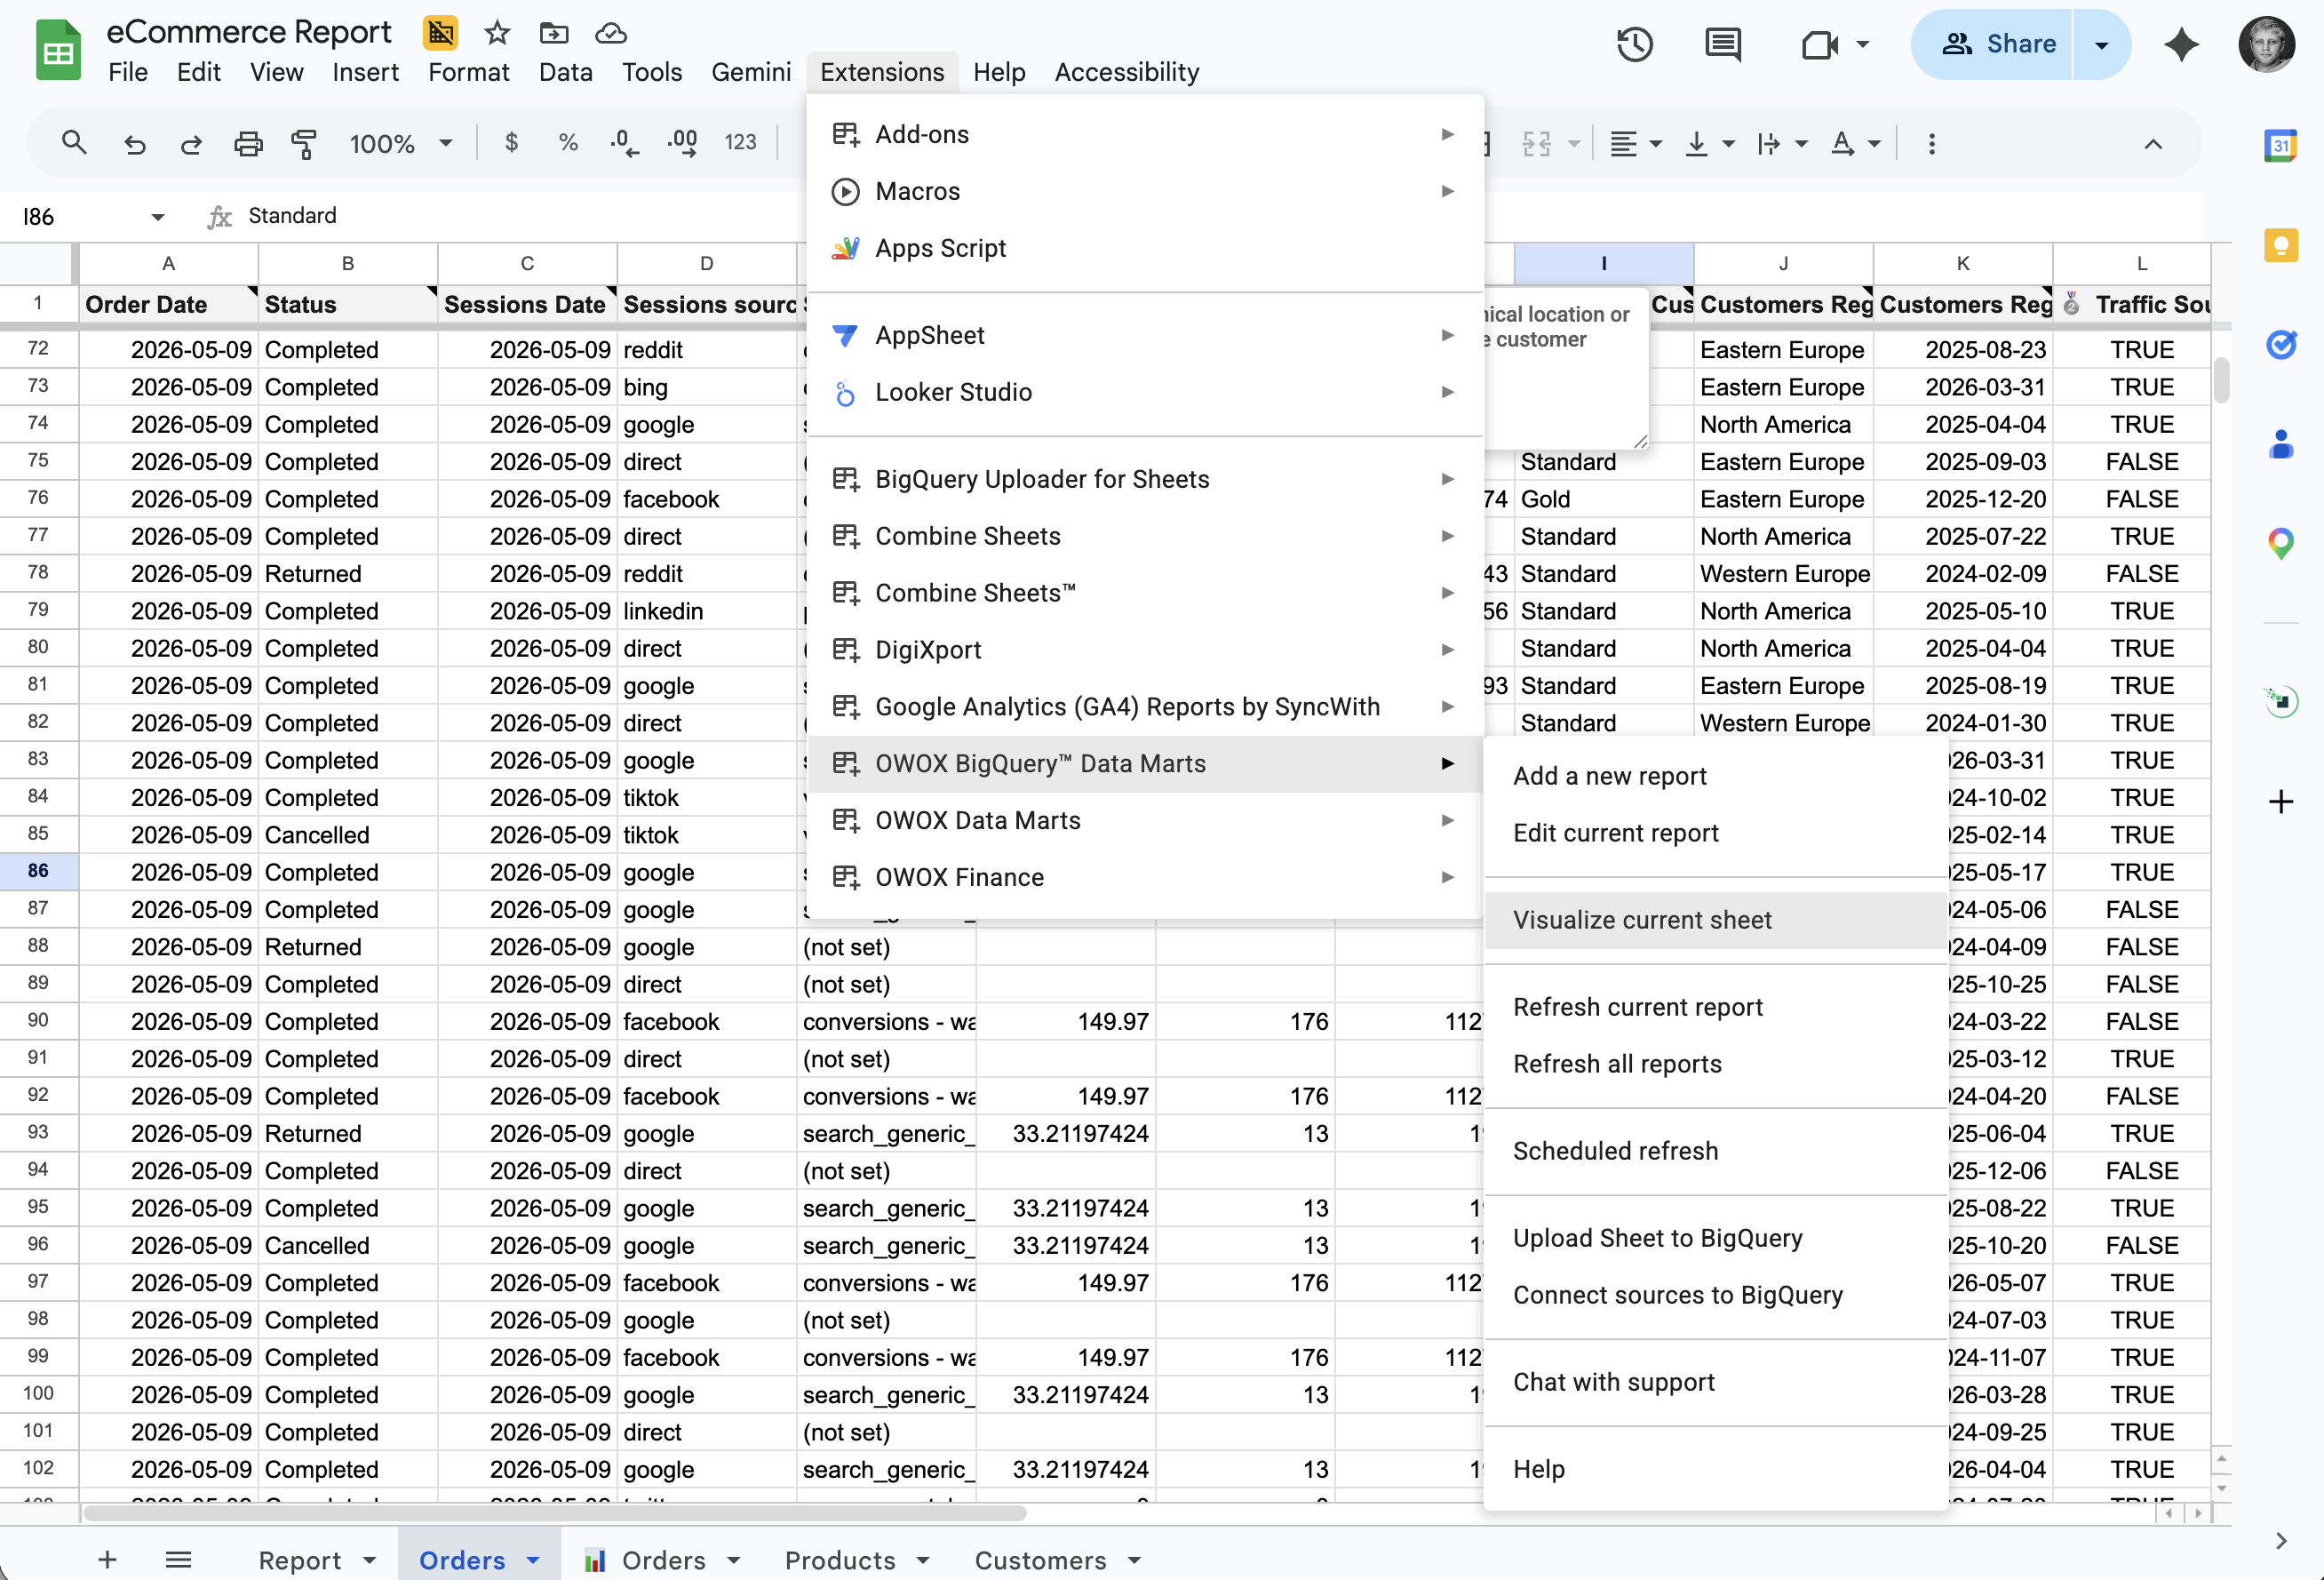The height and width of the screenshot is (1580, 2324).
Task: Click the plus to get add-ons
Action: (x=2280, y=802)
